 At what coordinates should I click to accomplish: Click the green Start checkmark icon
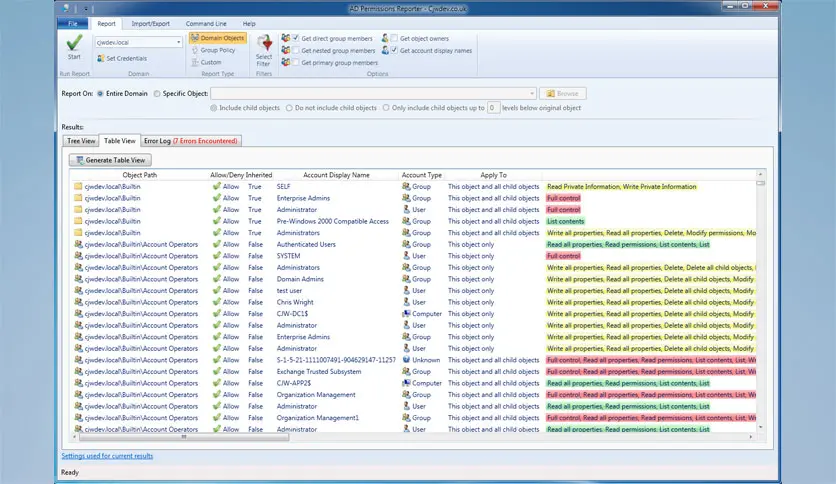click(74, 42)
